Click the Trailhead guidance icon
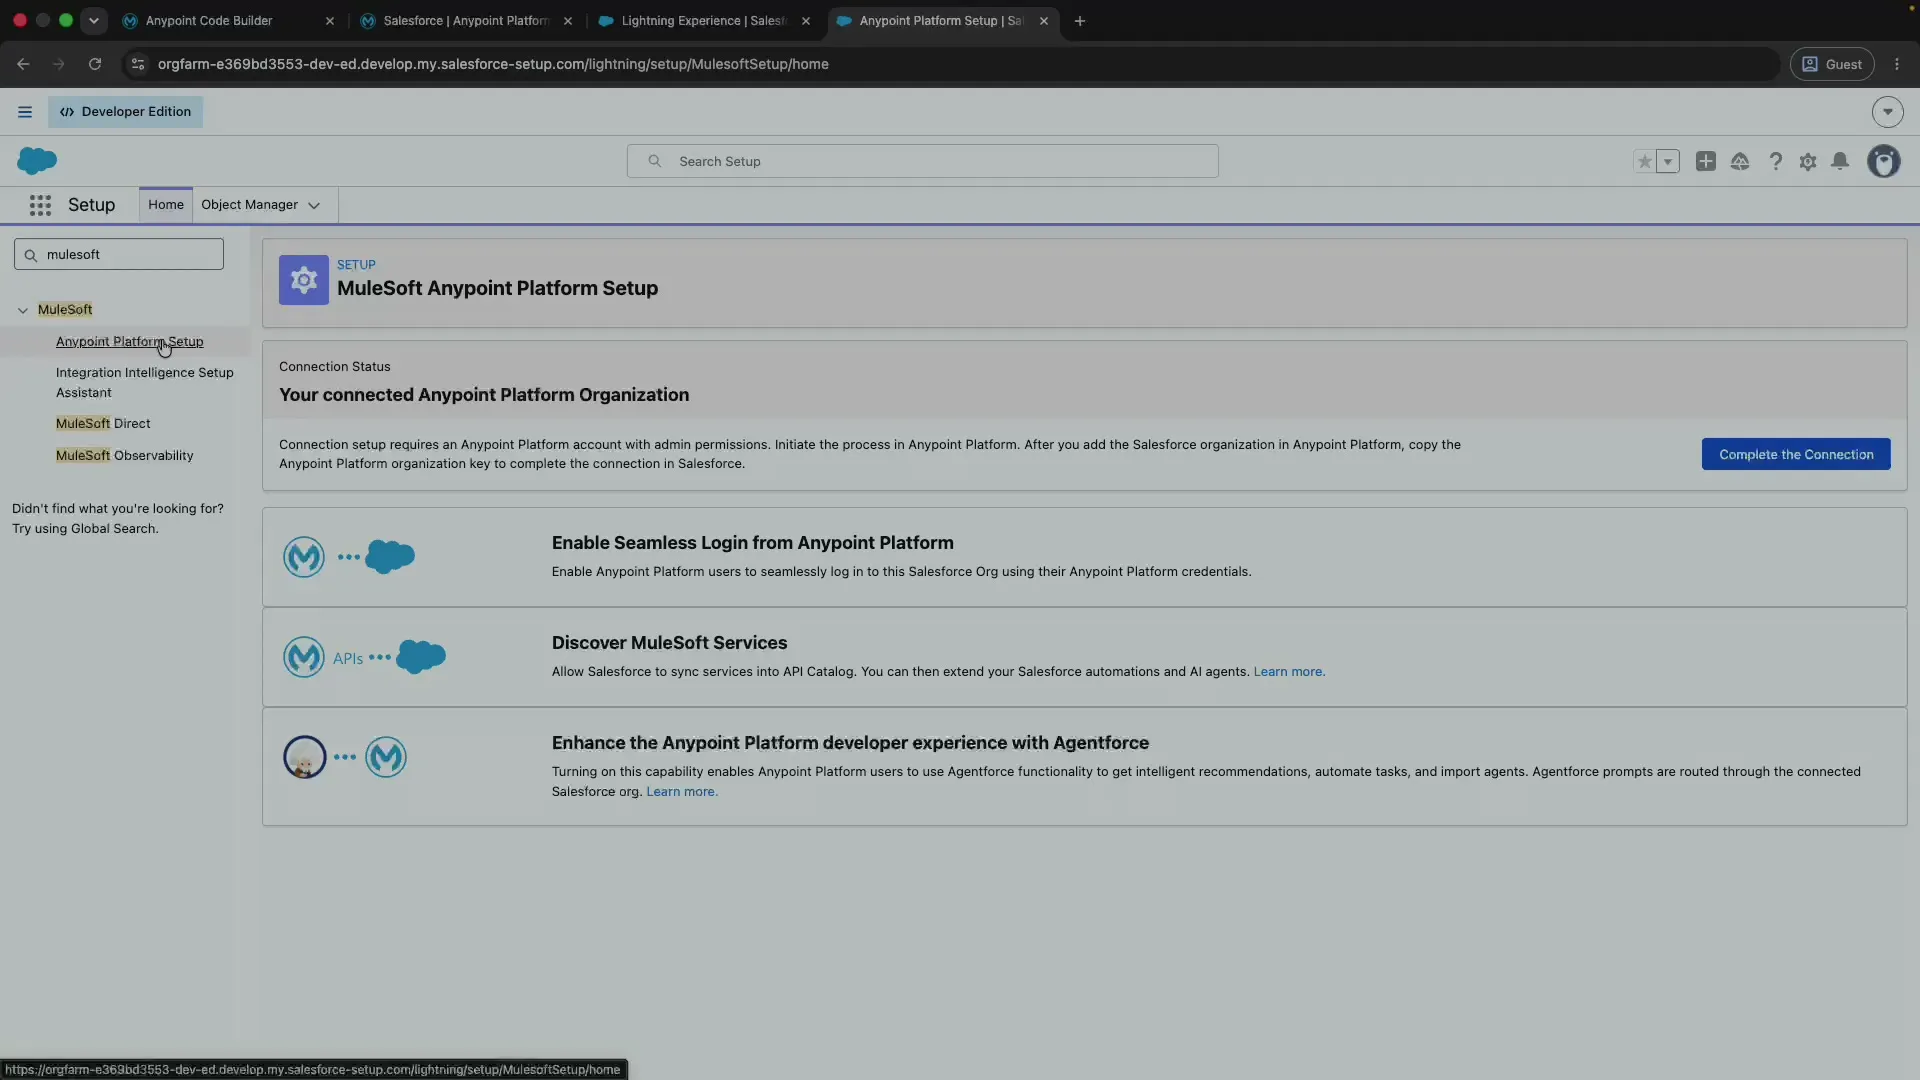 pyautogui.click(x=1740, y=161)
